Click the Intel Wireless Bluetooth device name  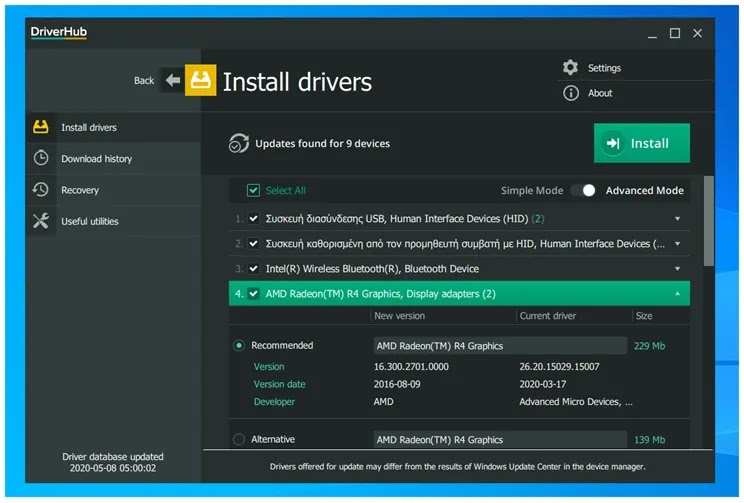[372, 269]
